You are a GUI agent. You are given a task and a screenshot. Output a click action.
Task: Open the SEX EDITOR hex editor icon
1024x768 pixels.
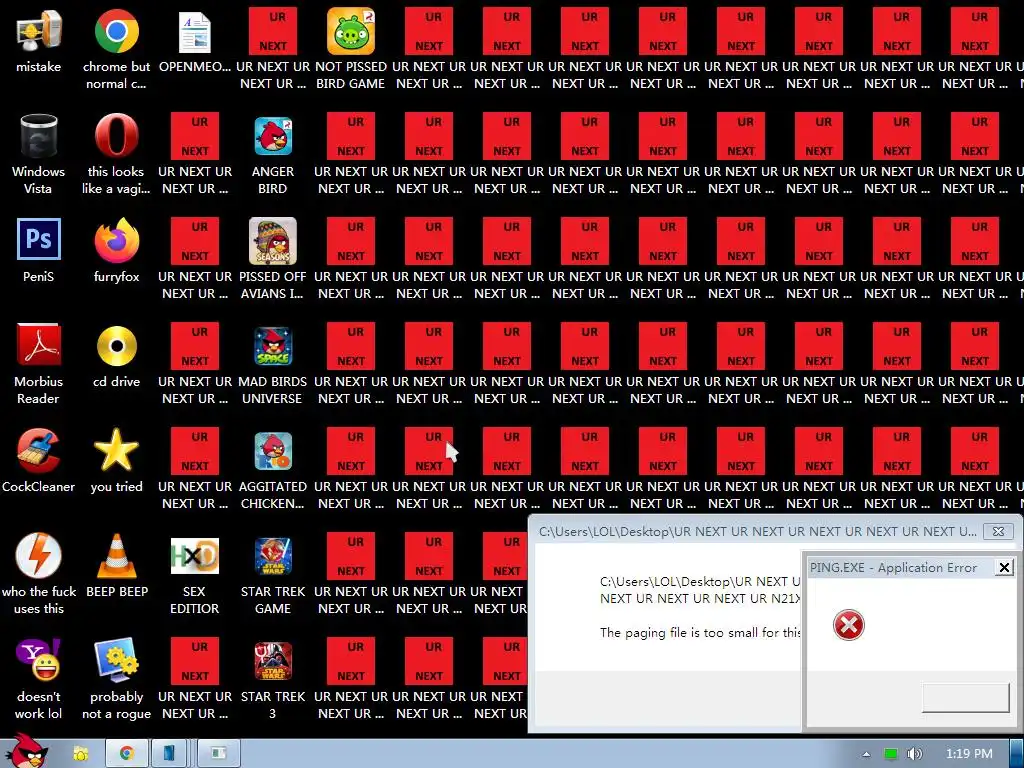(x=195, y=556)
